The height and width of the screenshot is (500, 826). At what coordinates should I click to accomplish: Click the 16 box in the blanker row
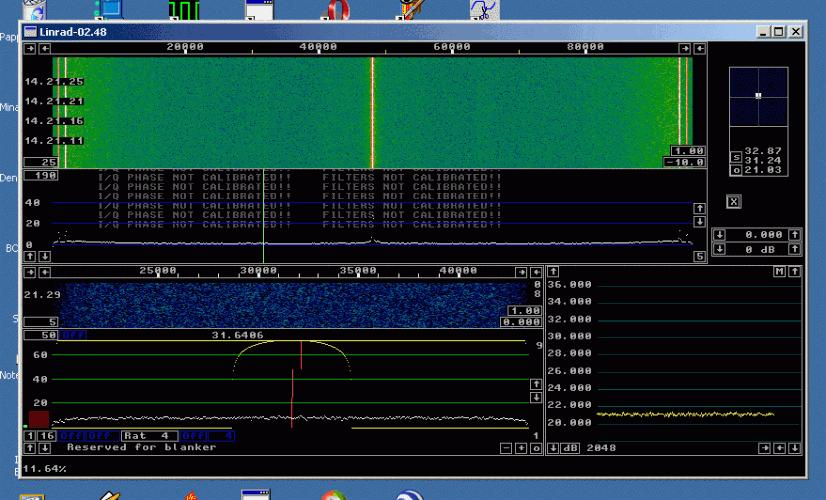pos(47,436)
